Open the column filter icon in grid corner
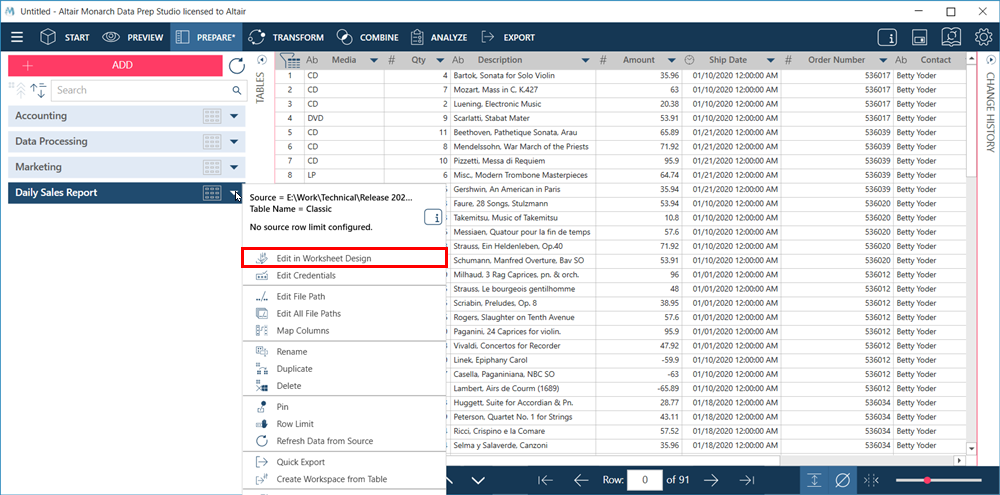 pyautogui.click(x=290, y=61)
